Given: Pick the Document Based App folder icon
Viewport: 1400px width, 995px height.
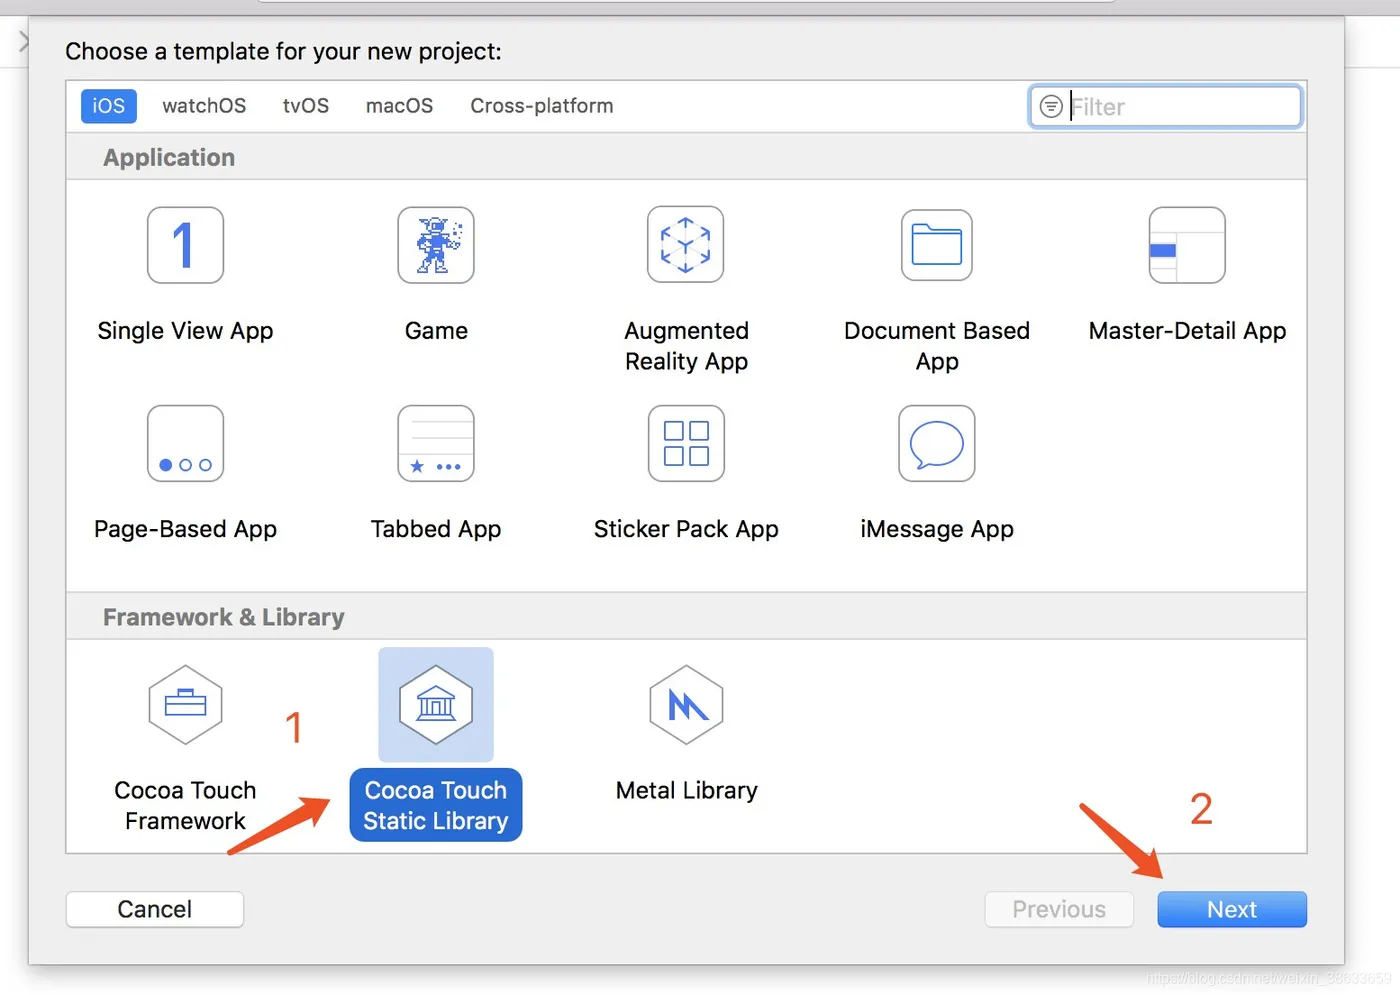Looking at the screenshot, I should 937,245.
